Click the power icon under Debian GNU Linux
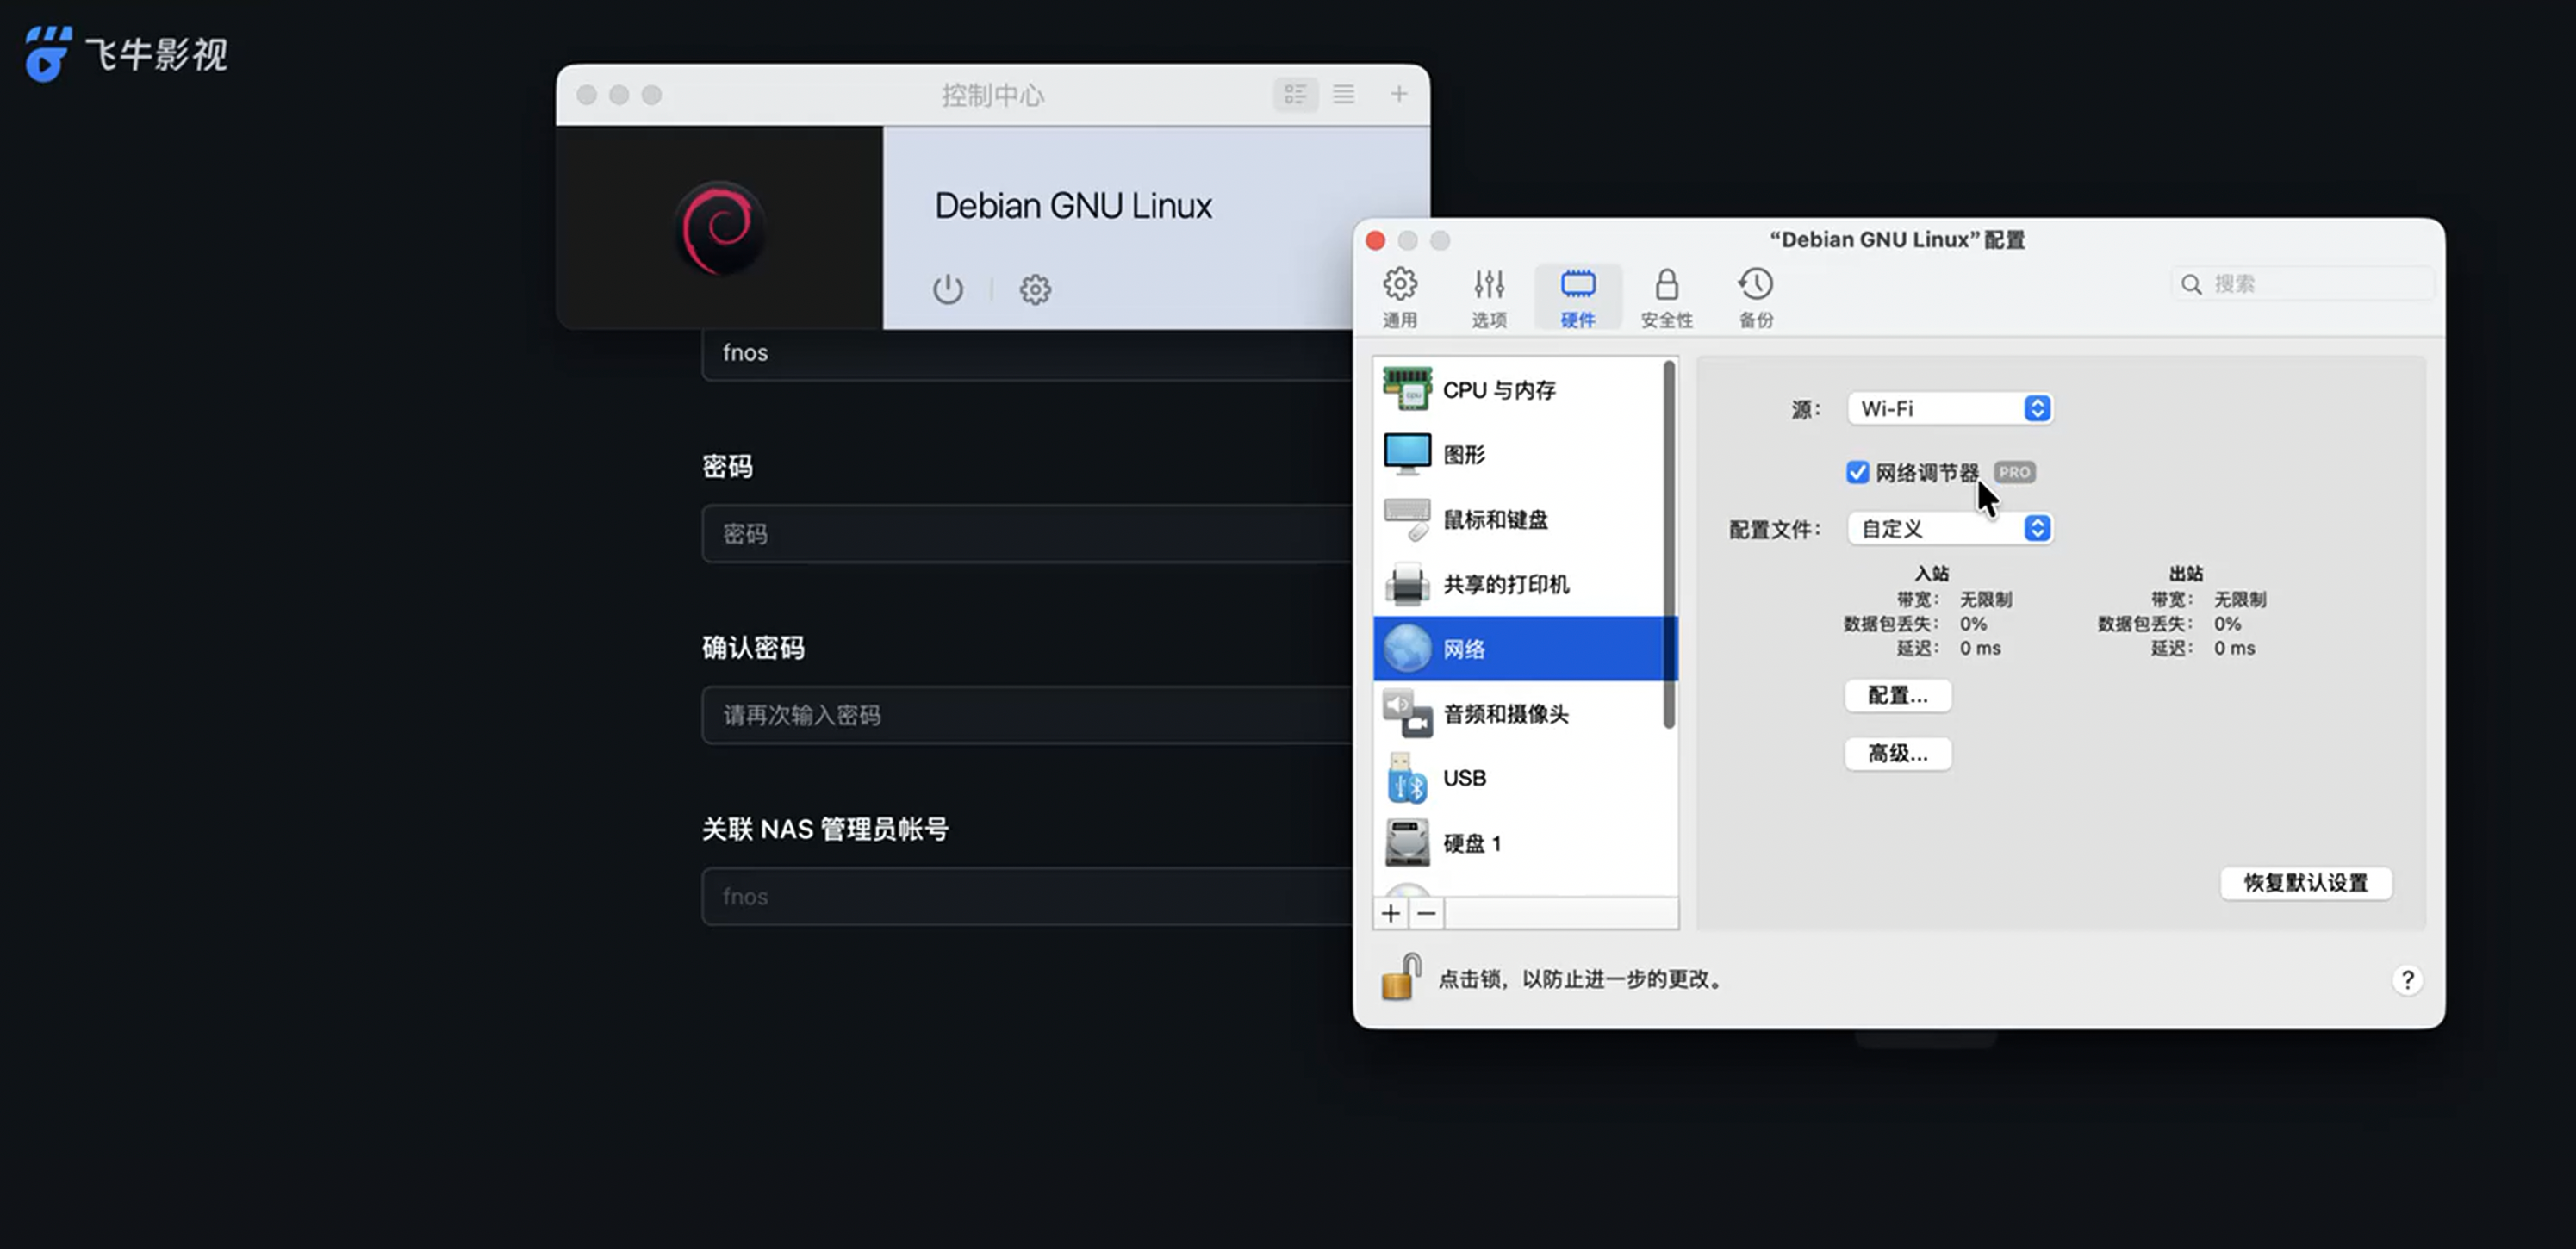 click(x=947, y=289)
